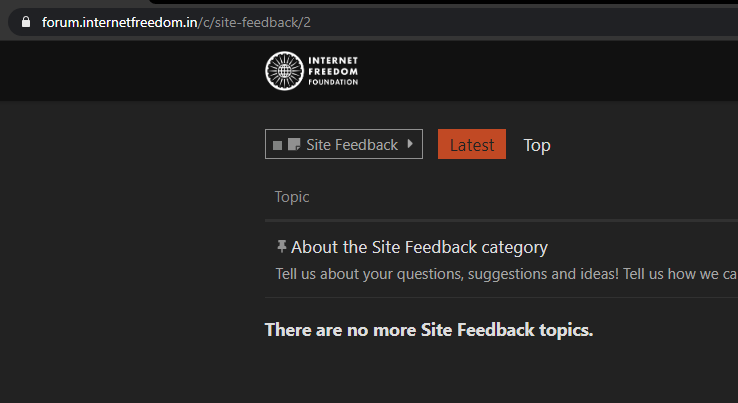This screenshot has width=738, height=403.
Task: Click the '/c/site-feedback/2' path in the URL
Action: (x=247, y=22)
